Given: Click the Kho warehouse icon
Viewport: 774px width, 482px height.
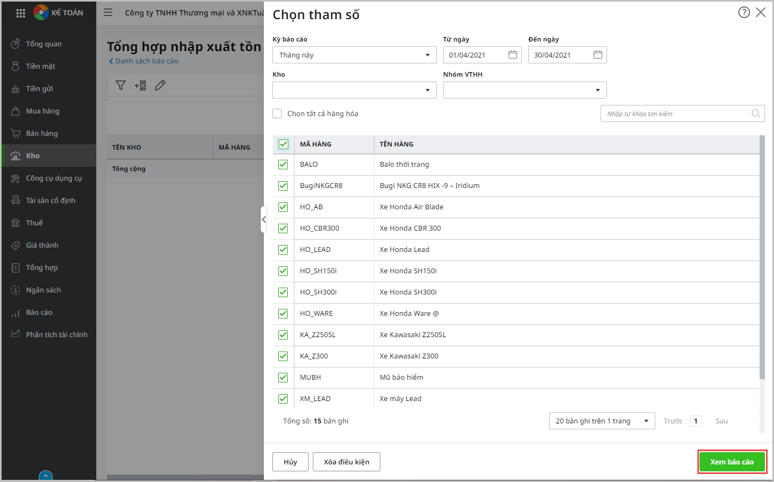Looking at the screenshot, I should [x=15, y=156].
